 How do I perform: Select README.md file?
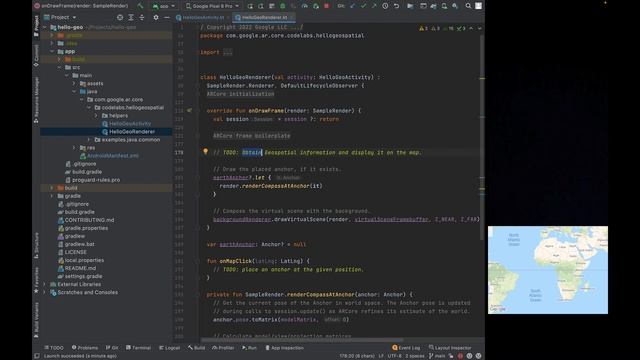pyautogui.click(x=80, y=268)
